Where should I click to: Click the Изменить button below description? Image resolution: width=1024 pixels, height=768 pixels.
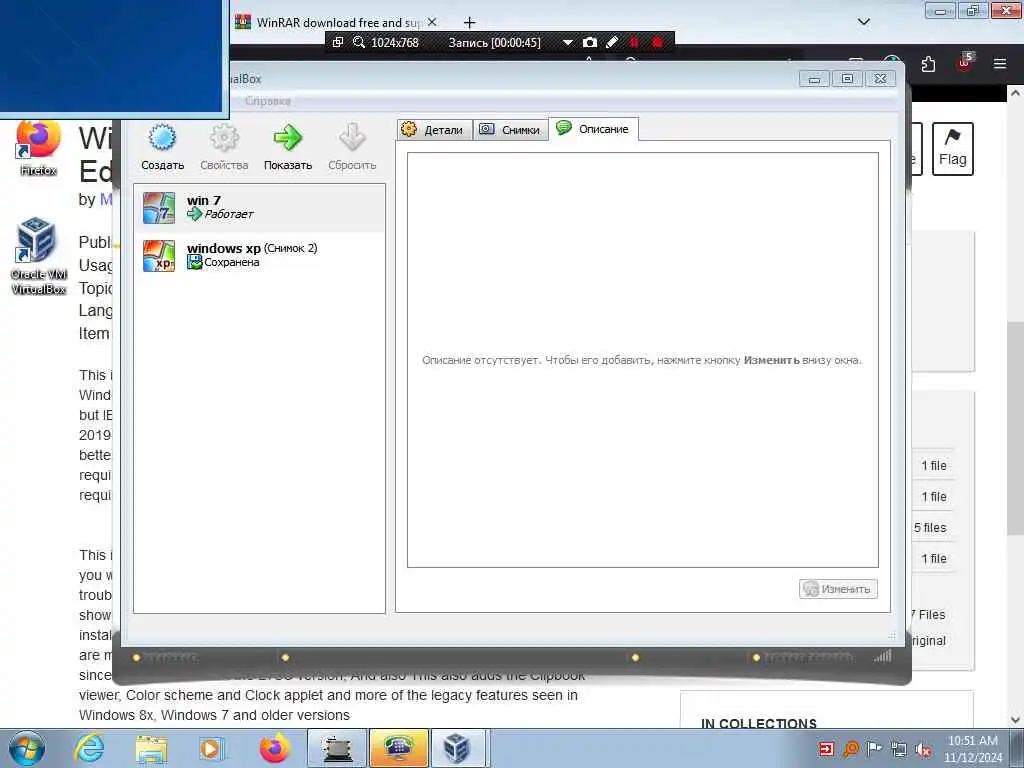838,589
